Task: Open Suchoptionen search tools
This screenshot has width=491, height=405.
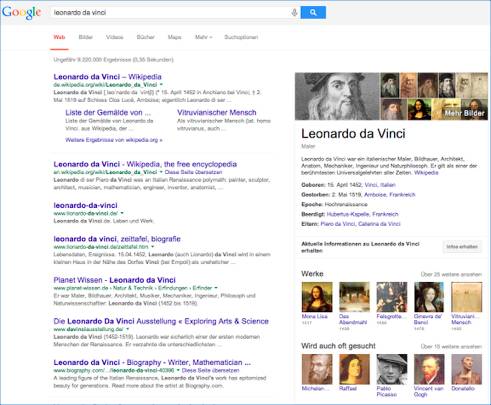Action: click(241, 37)
